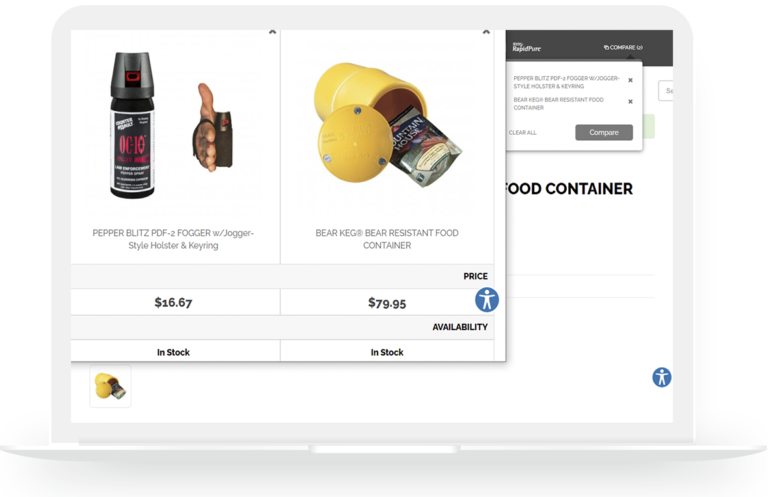Remove the Pepper Blitz column using its top-corner icon
The image size is (768, 497).
[x=272, y=33]
